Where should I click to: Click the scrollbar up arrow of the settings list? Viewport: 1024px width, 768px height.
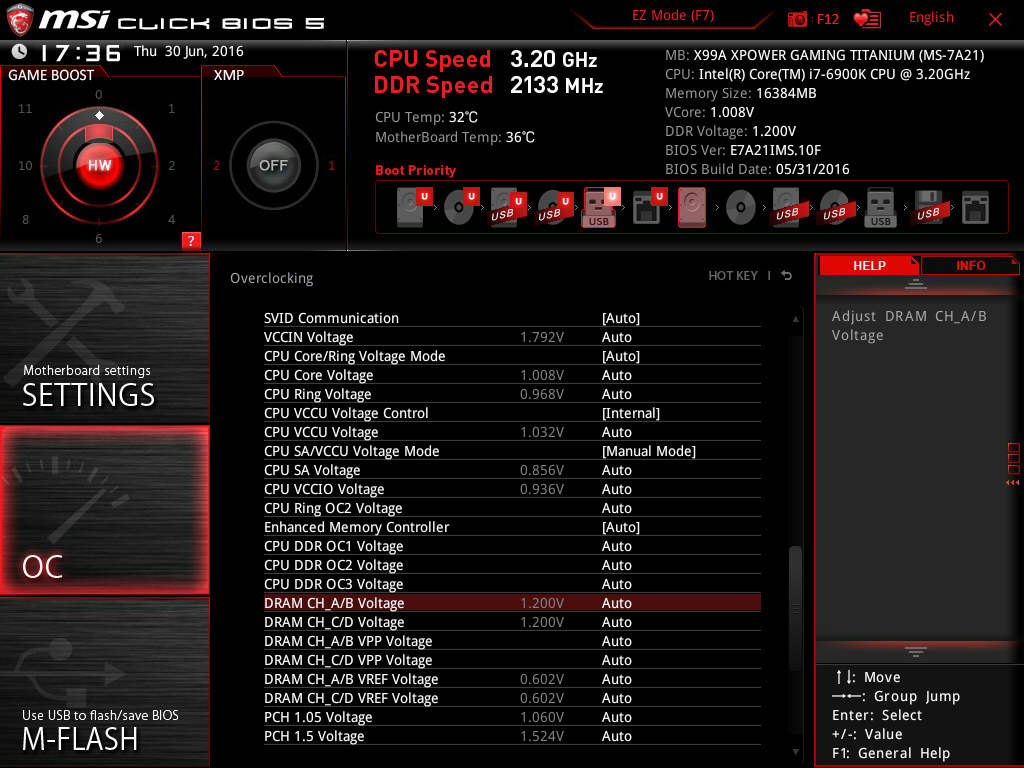tap(795, 319)
